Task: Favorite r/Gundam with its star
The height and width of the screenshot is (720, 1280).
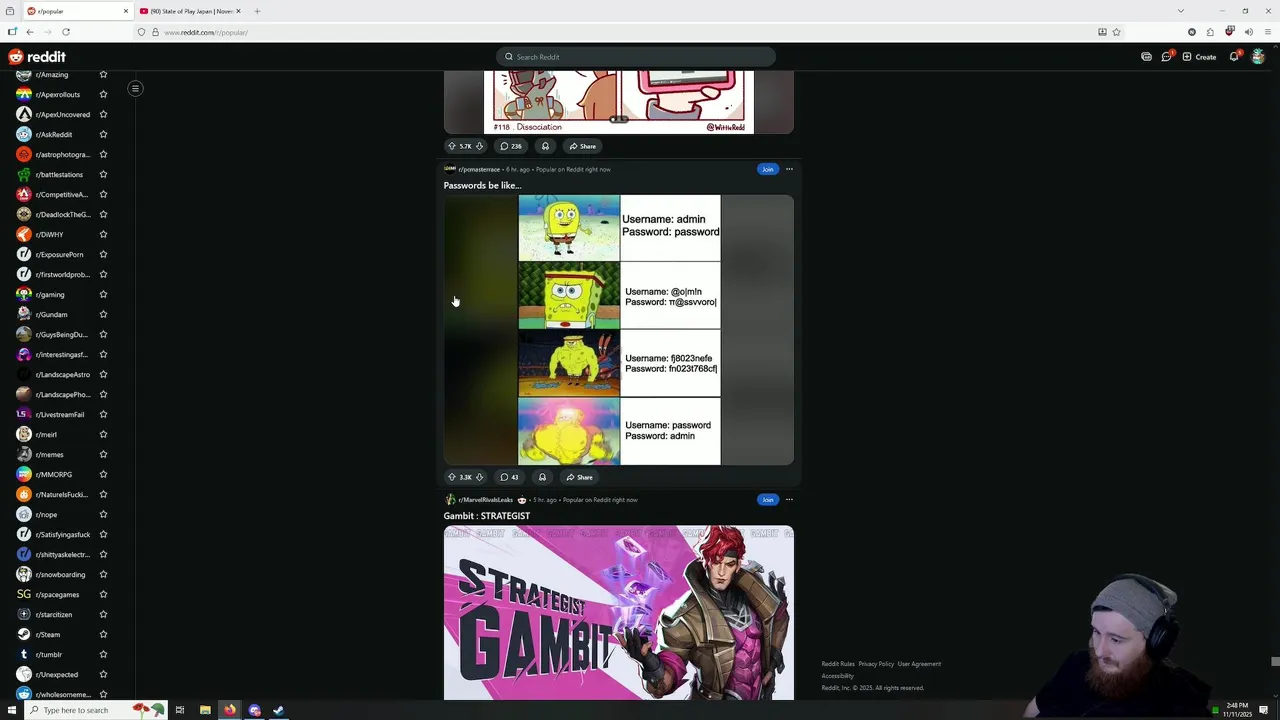Action: pyautogui.click(x=103, y=314)
